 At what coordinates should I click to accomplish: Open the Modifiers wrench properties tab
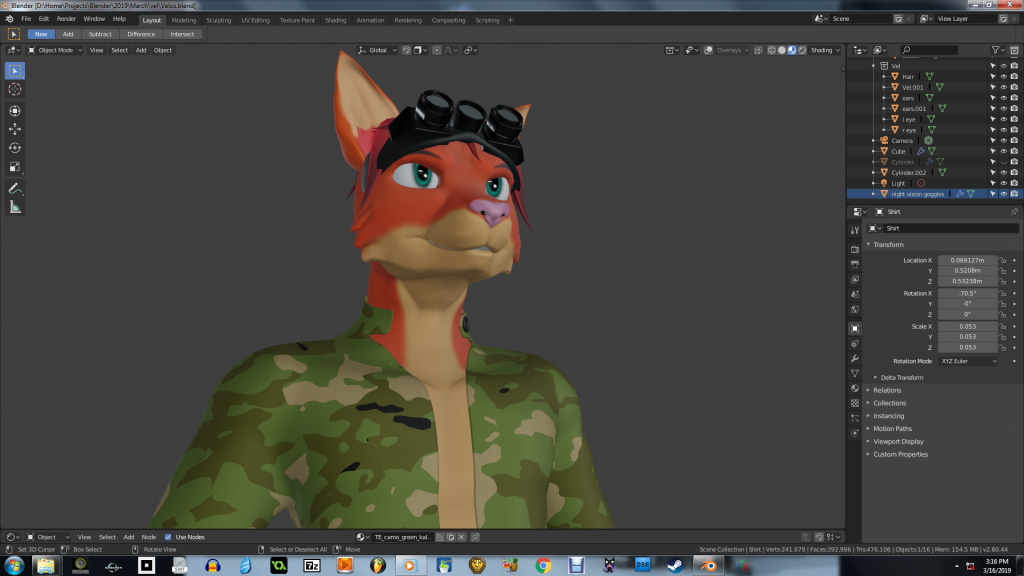click(855, 358)
